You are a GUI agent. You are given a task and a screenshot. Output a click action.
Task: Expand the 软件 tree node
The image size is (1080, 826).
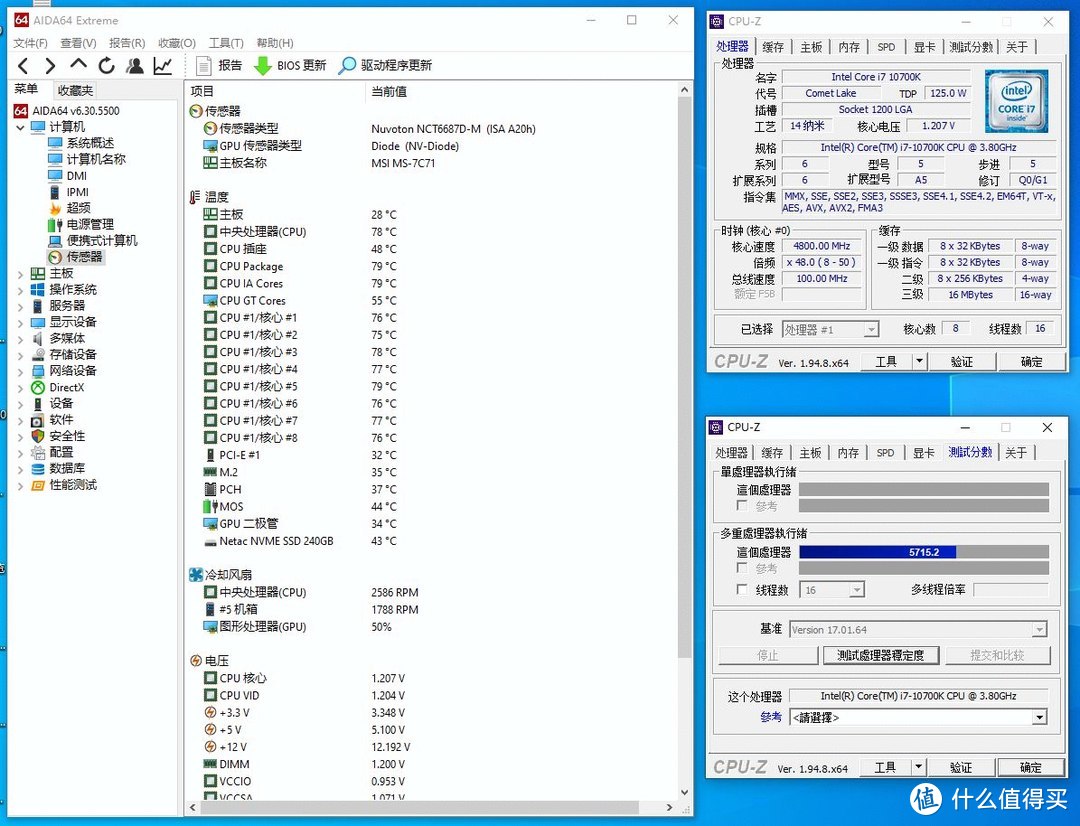20,420
